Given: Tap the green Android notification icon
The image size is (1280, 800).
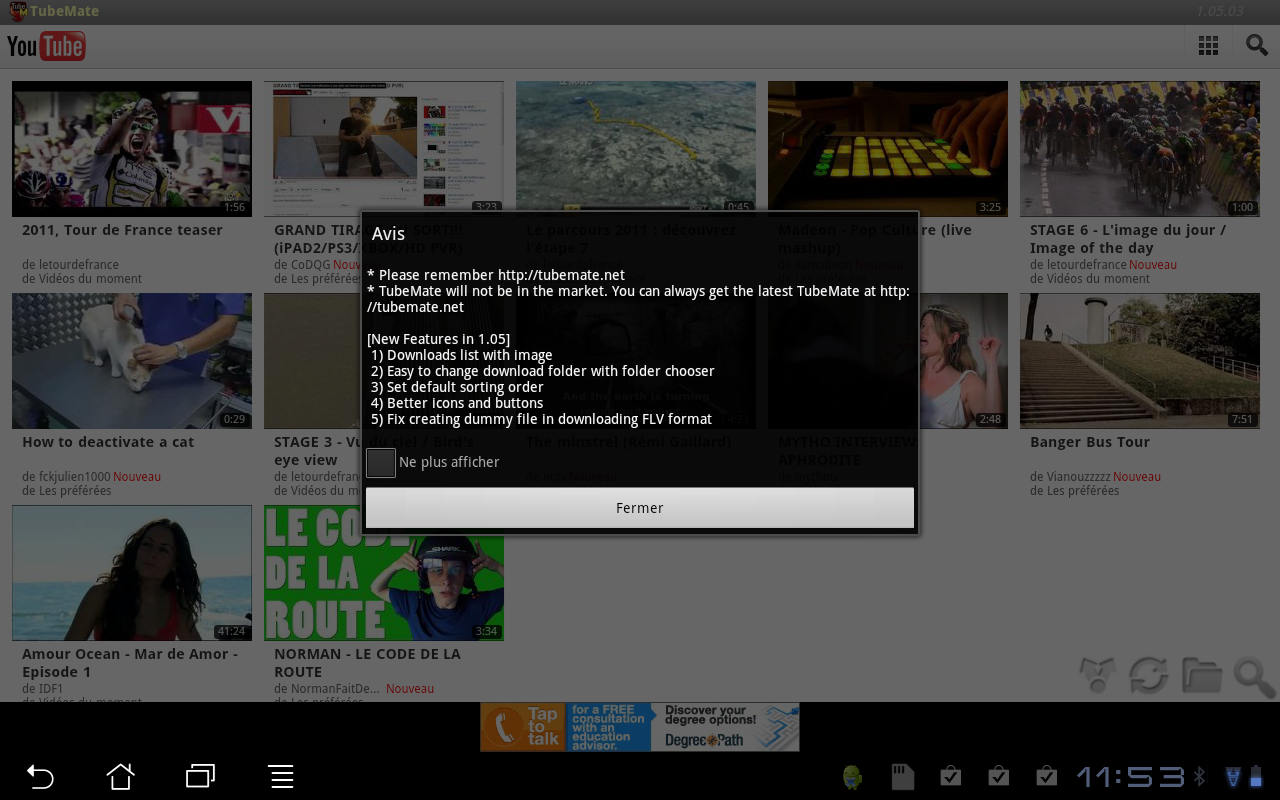Looking at the screenshot, I should point(852,777).
